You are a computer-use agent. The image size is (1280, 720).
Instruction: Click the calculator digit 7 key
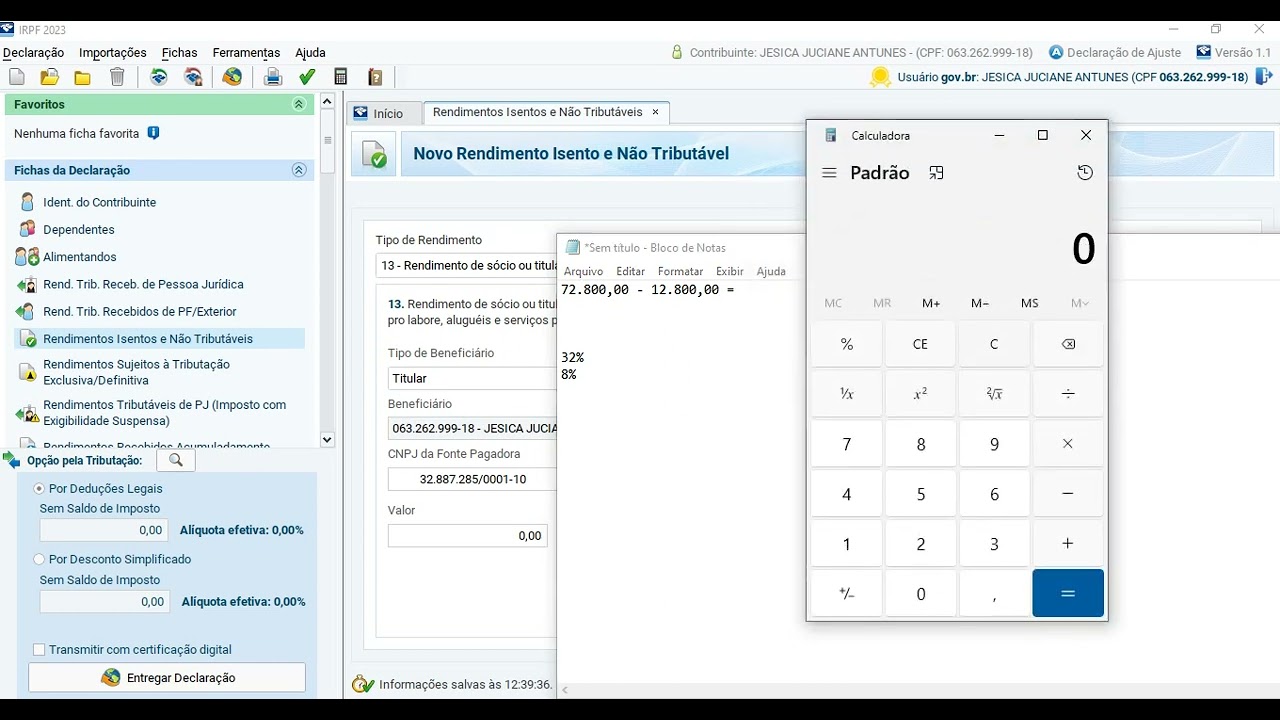click(846, 444)
